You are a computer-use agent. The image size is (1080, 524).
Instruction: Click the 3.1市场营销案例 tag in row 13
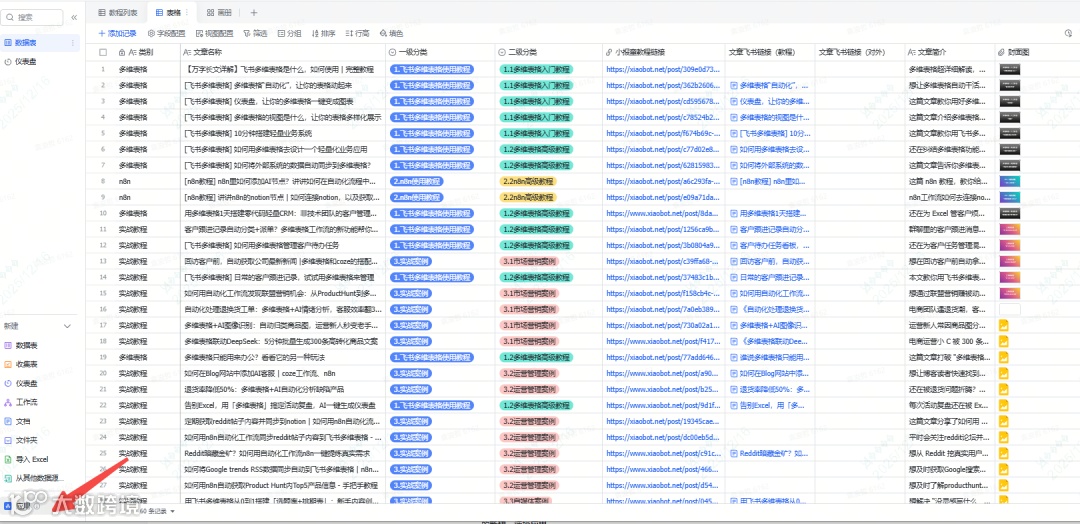point(528,261)
